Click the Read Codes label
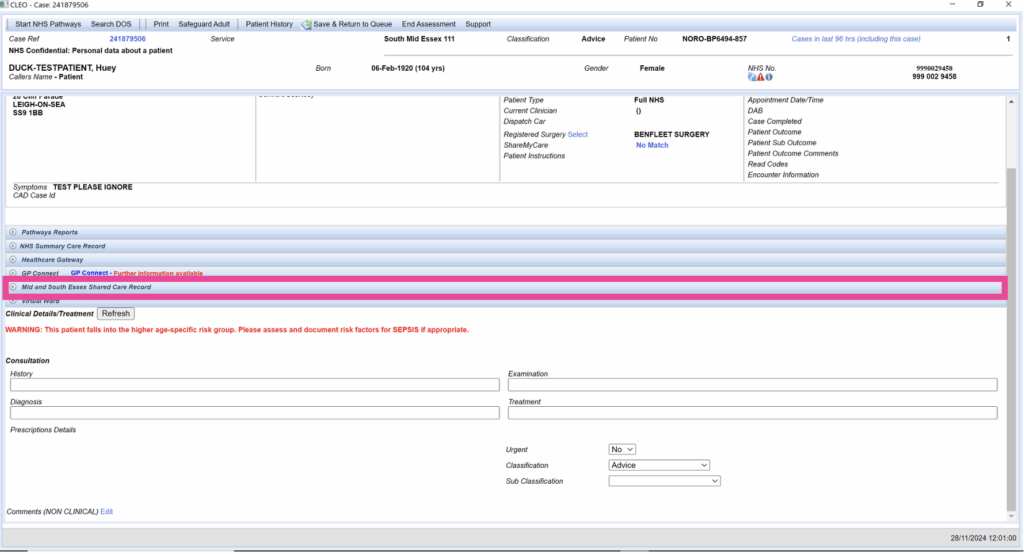The height and width of the screenshot is (554, 1024). pos(767,164)
